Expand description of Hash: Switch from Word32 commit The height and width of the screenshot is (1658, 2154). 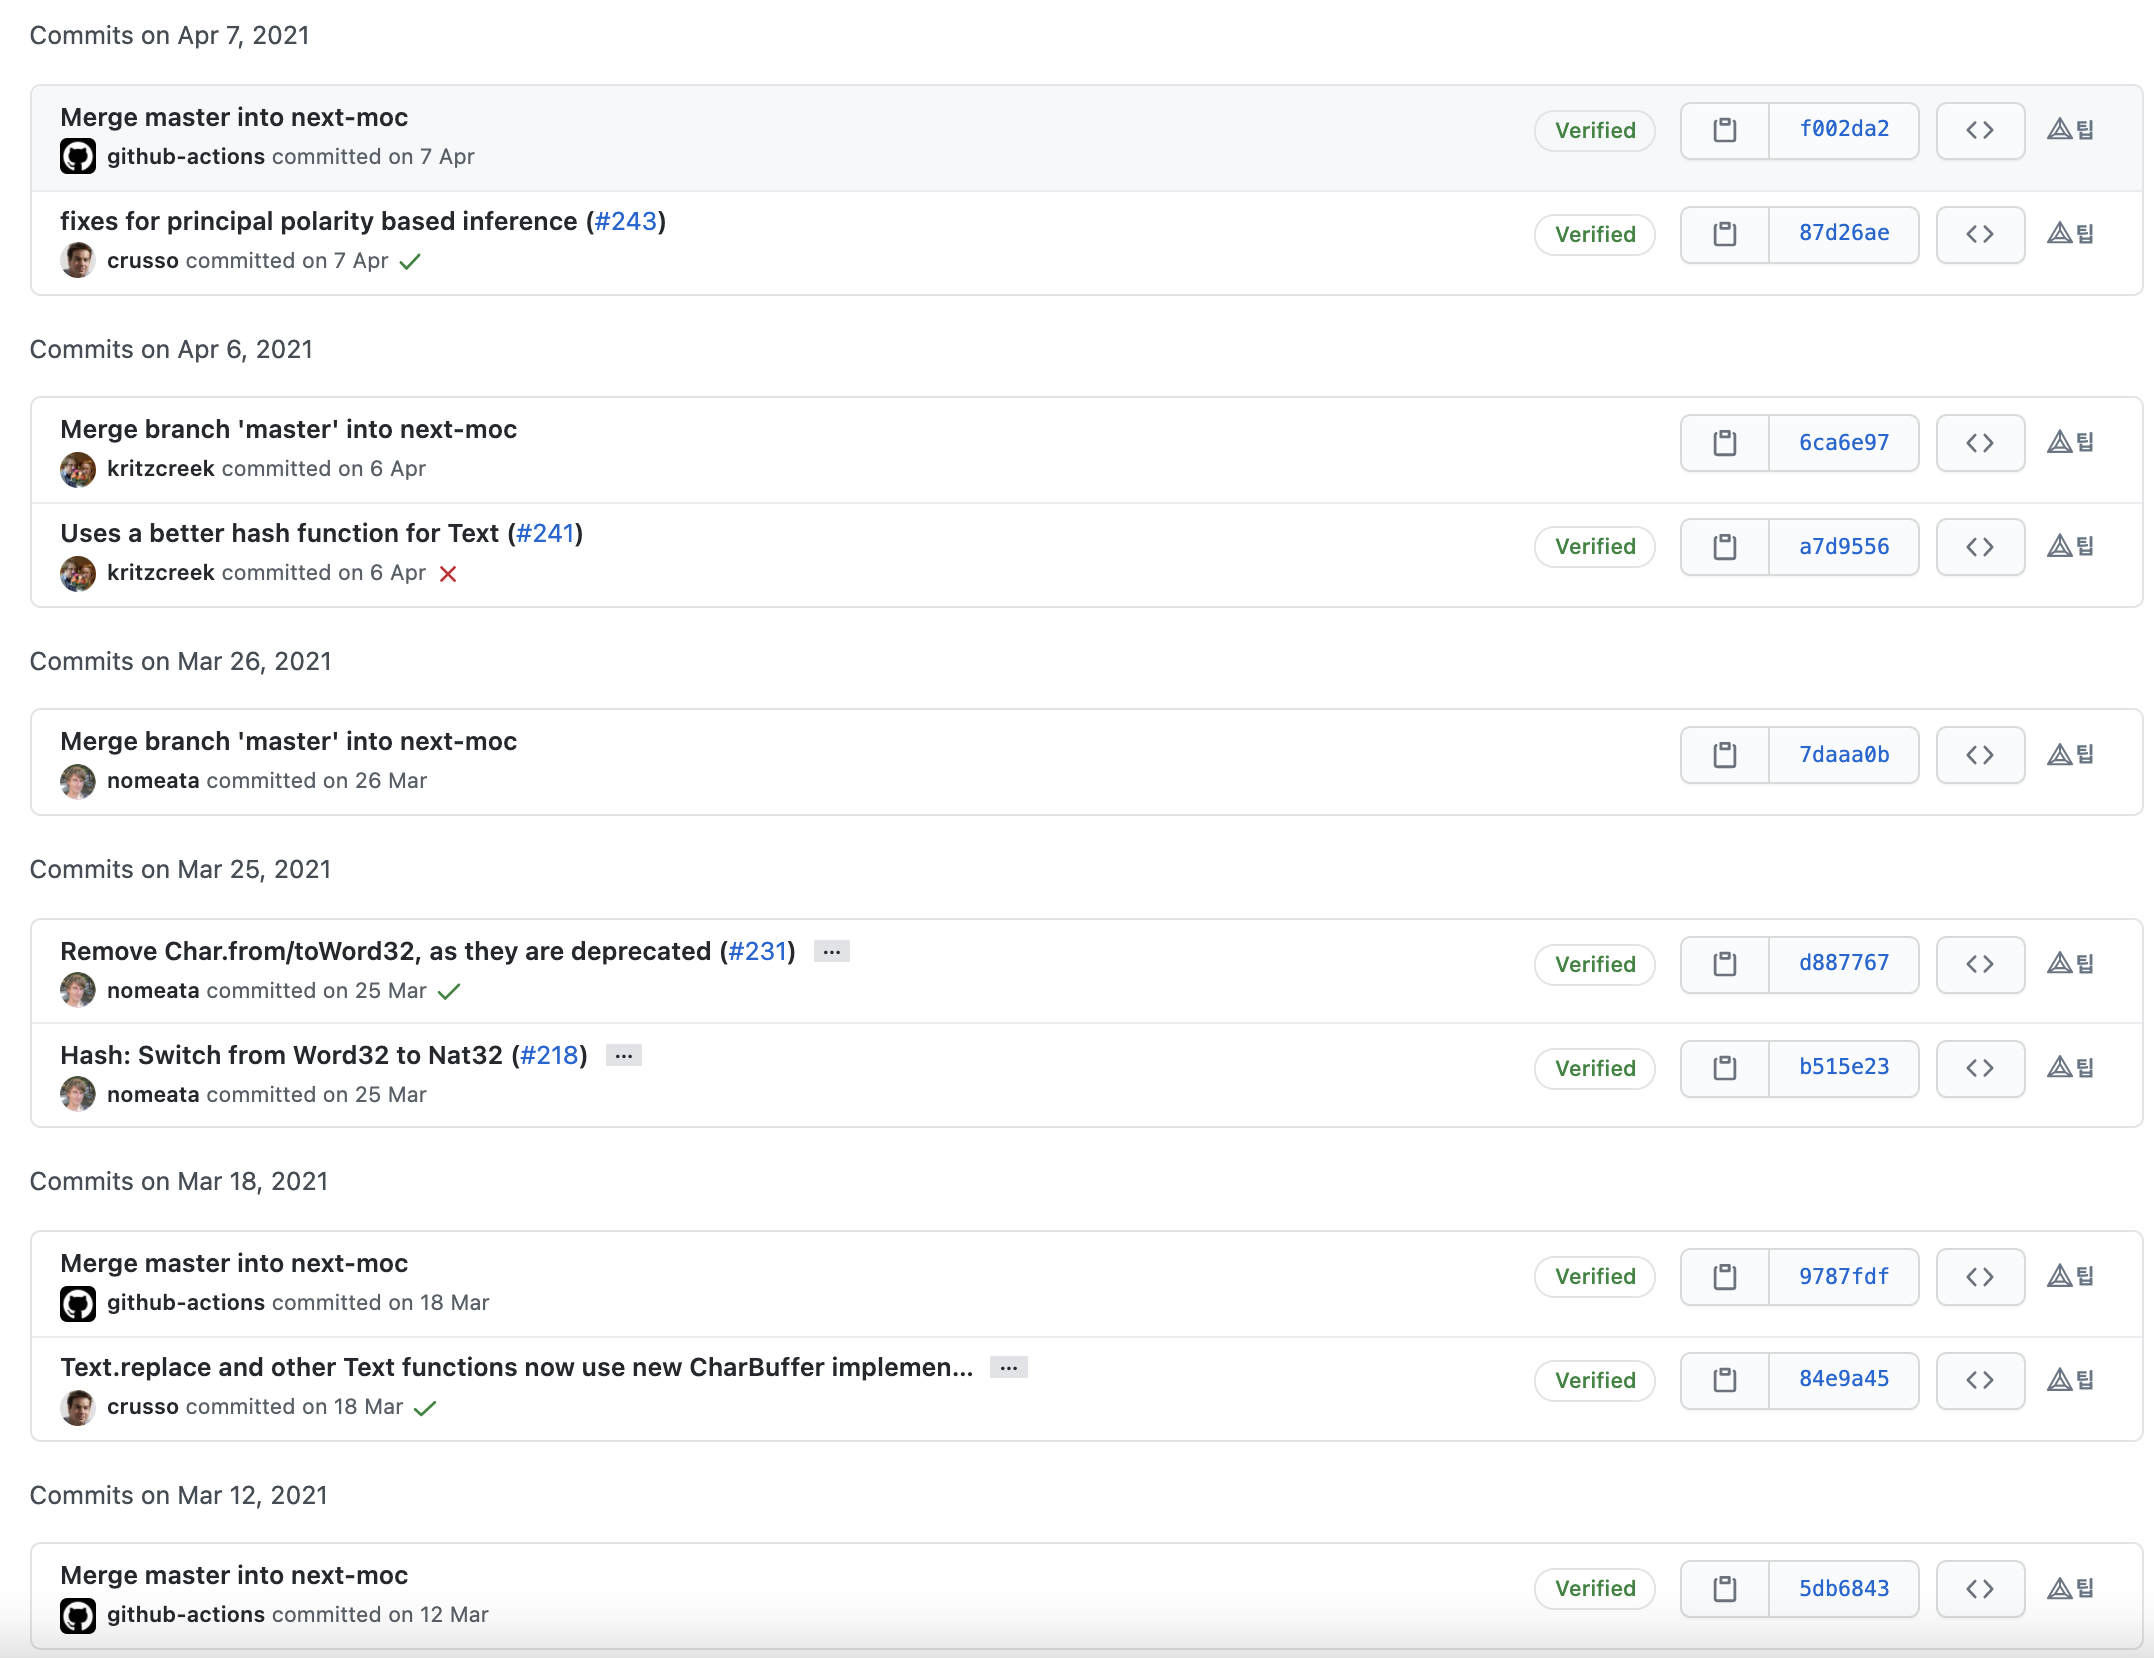(x=623, y=1055)
